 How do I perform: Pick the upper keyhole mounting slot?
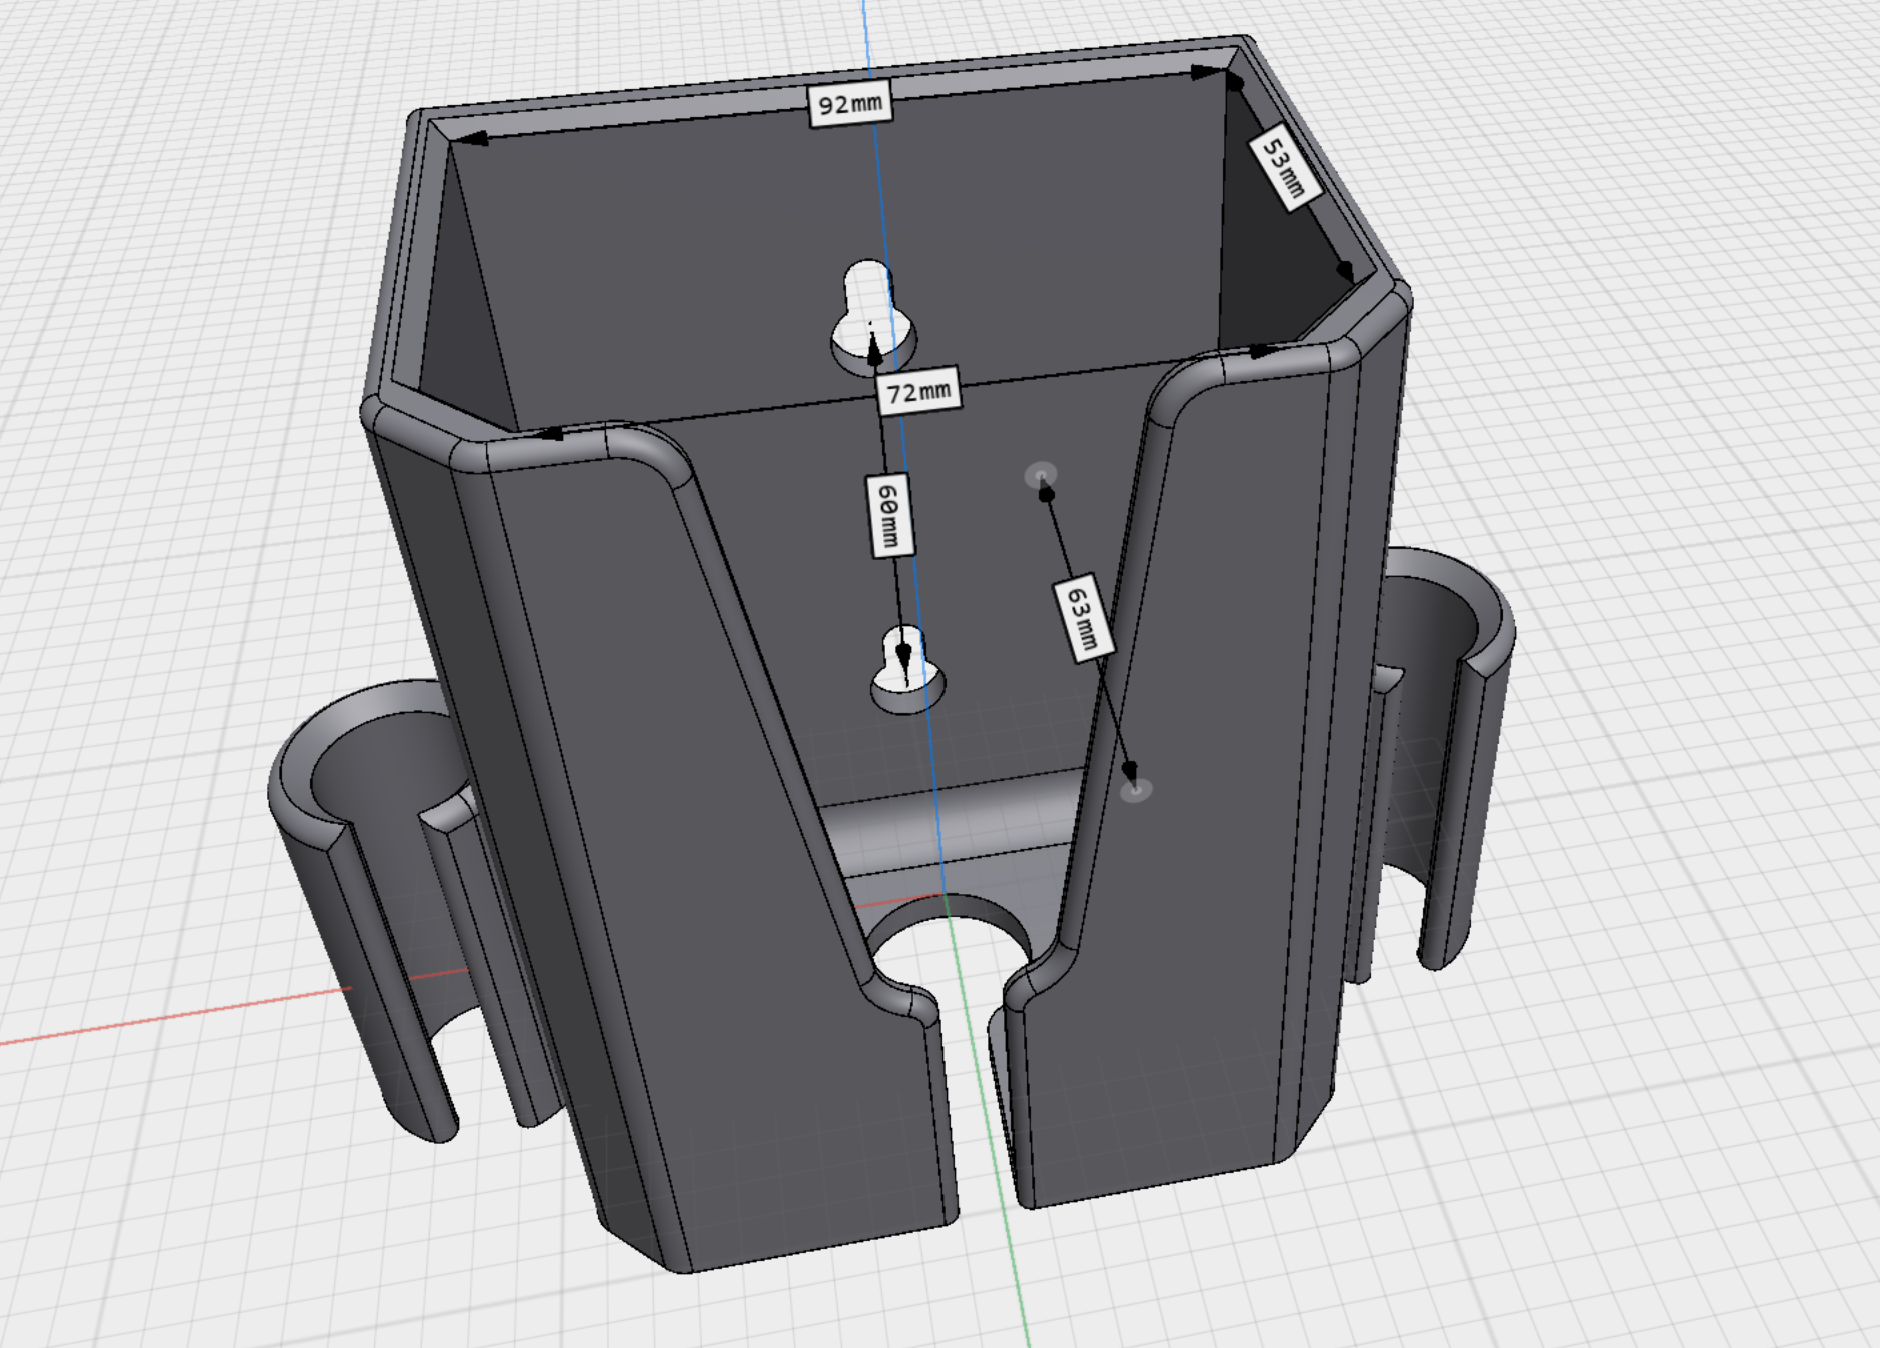(872, 316)
